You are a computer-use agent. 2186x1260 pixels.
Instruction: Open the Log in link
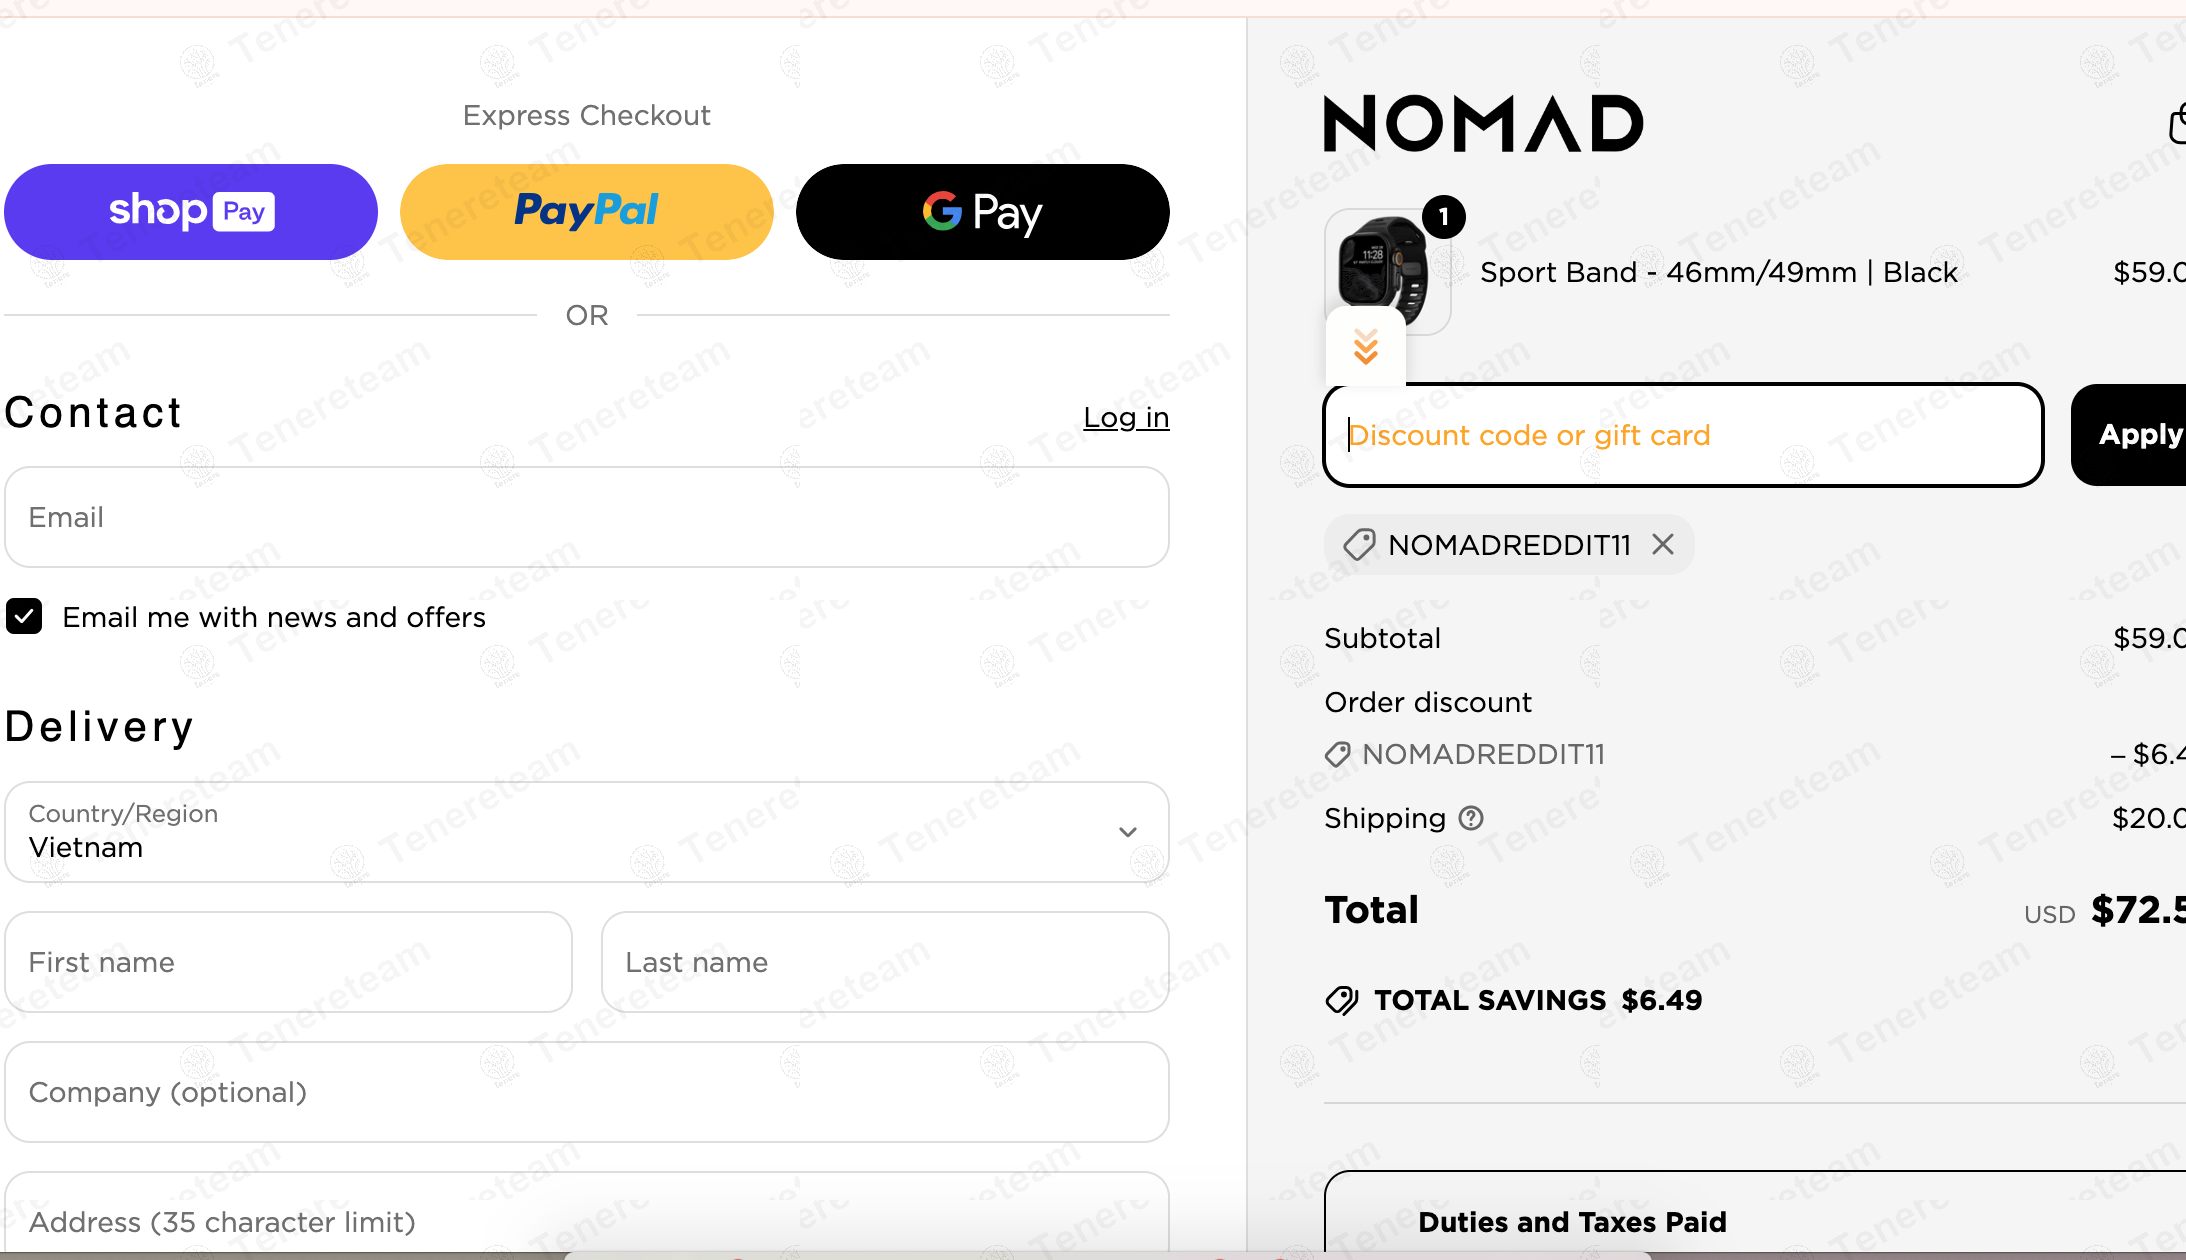point(1126,418)
